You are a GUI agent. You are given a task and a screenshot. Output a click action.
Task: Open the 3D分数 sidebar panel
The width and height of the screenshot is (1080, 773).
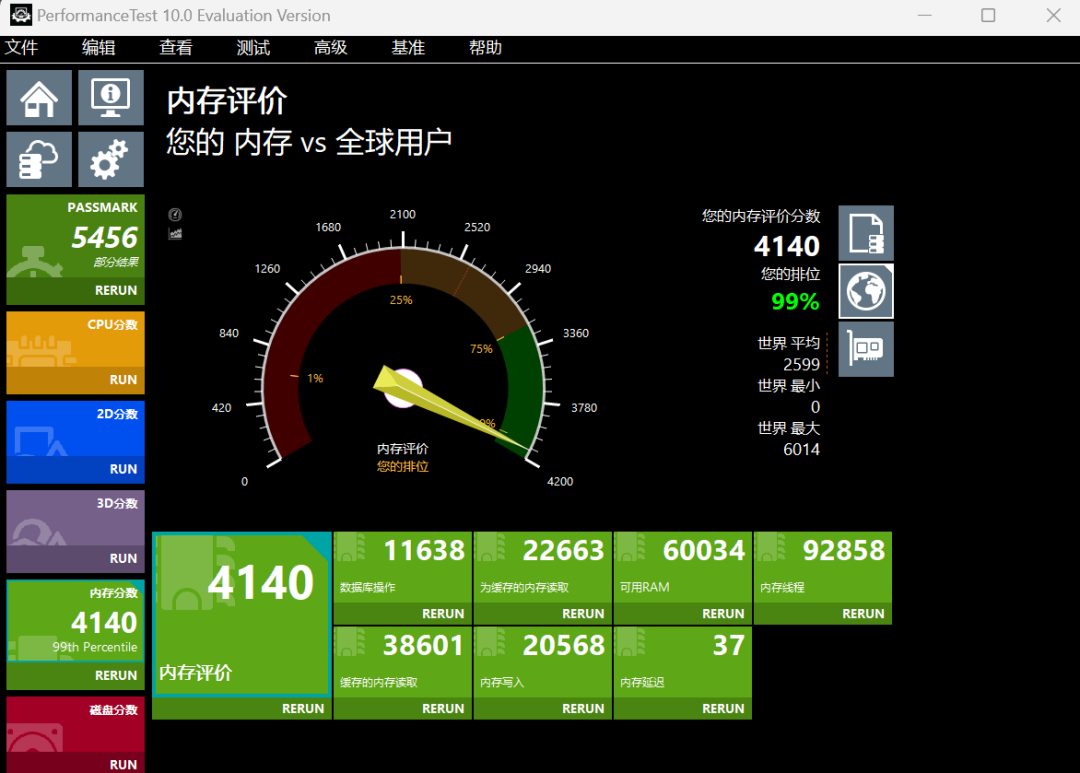[76, 518]
